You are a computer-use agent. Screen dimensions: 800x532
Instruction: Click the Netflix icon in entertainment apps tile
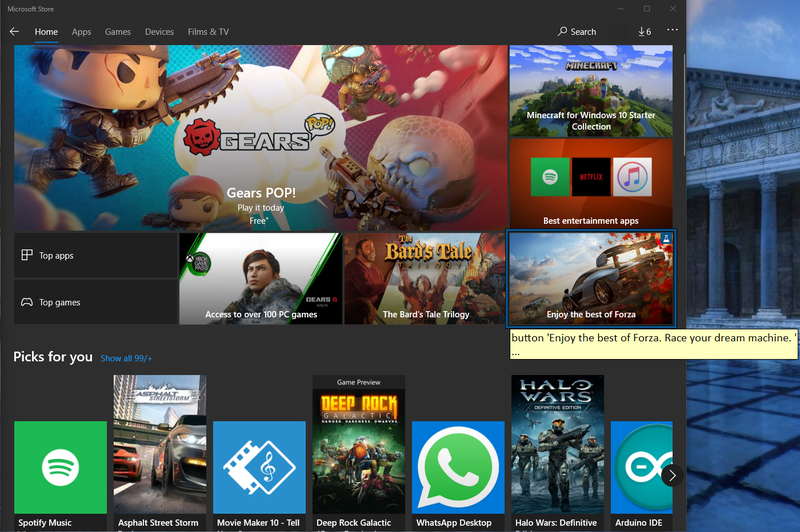point(591,177)
